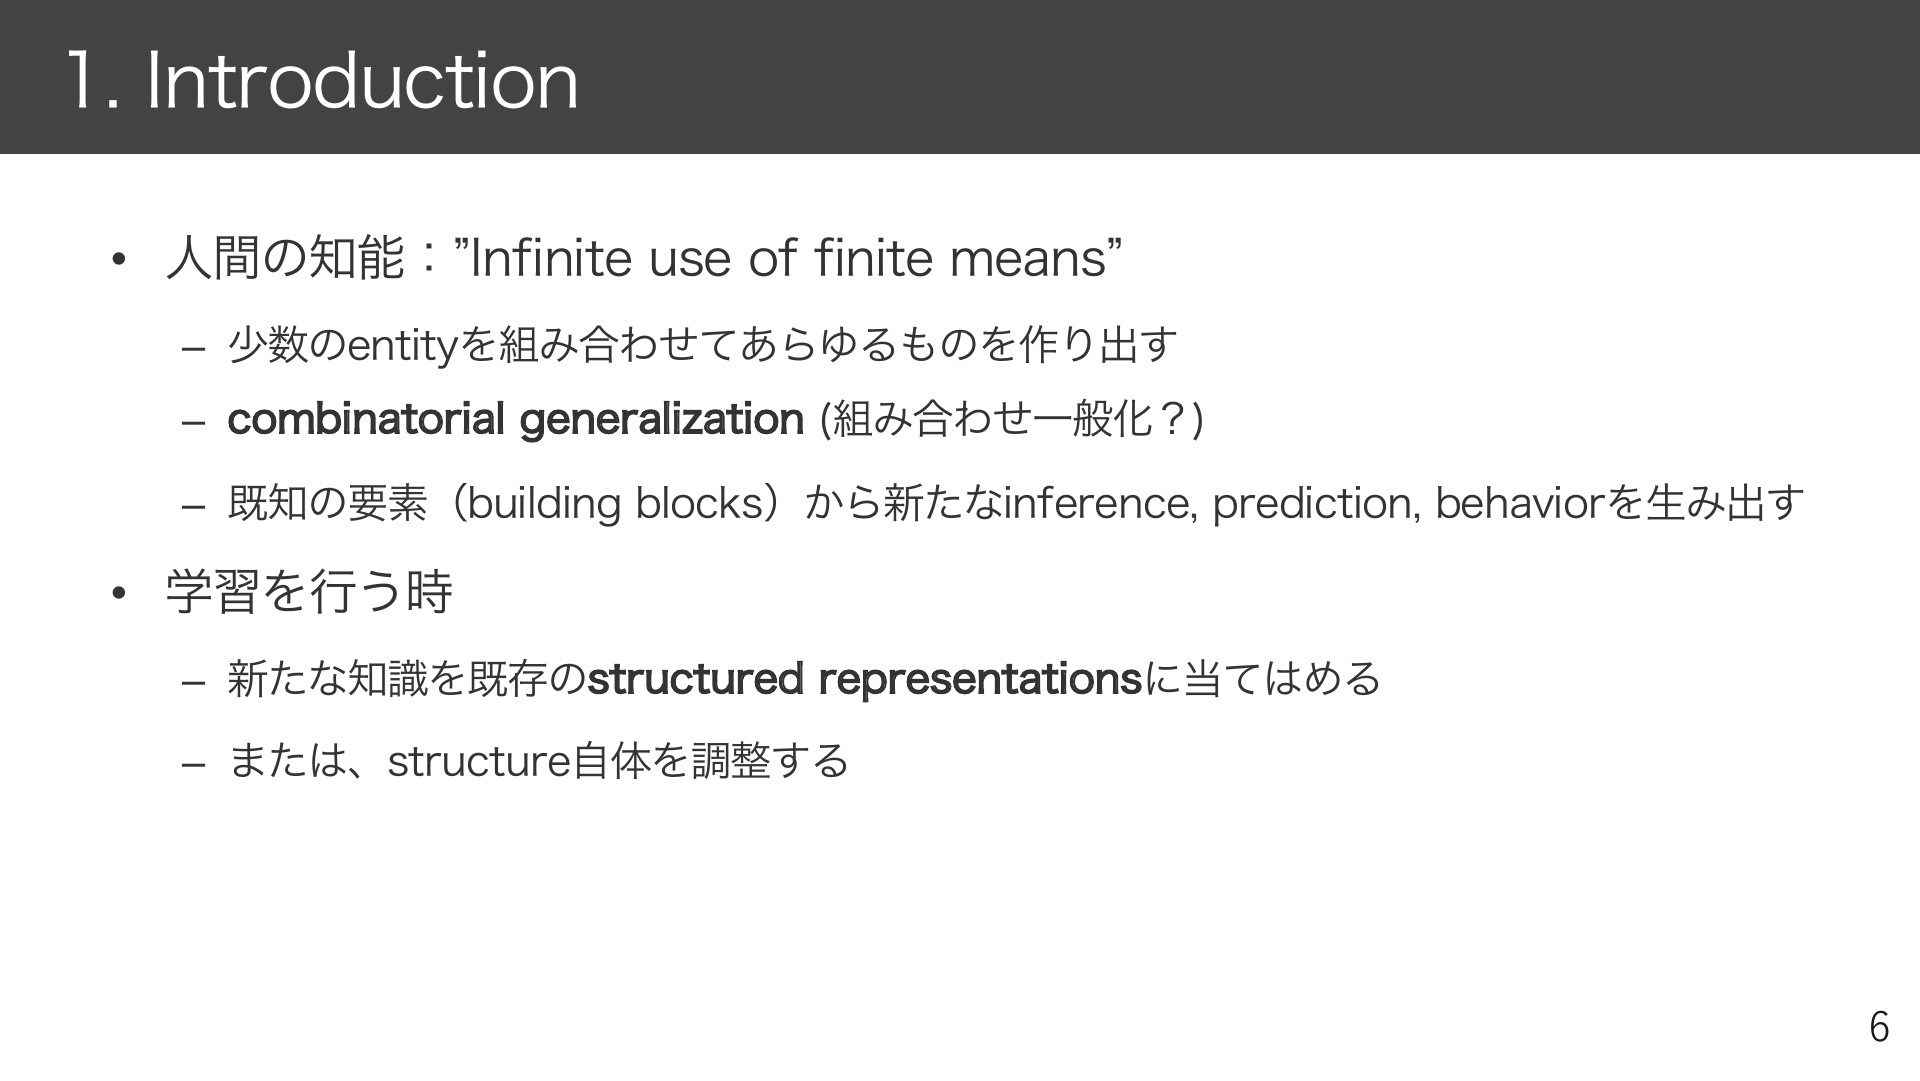Select the line 'または、structure自体を調整する'

538,761
